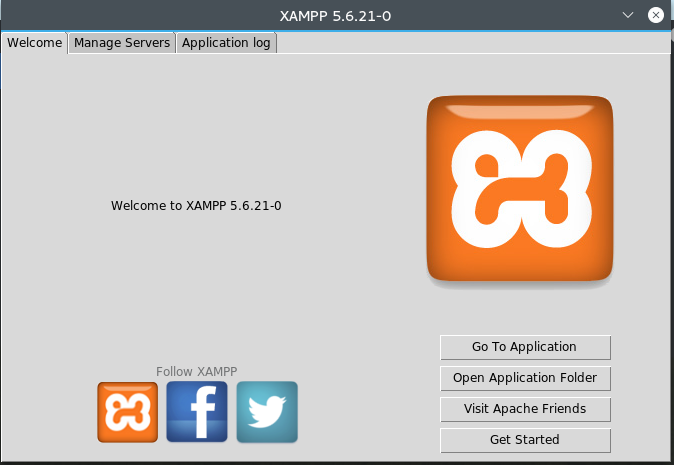The width and height of the screenshot is (674, 465).
Task: Open the Facebook follow icon
Action: pos(197,412)
